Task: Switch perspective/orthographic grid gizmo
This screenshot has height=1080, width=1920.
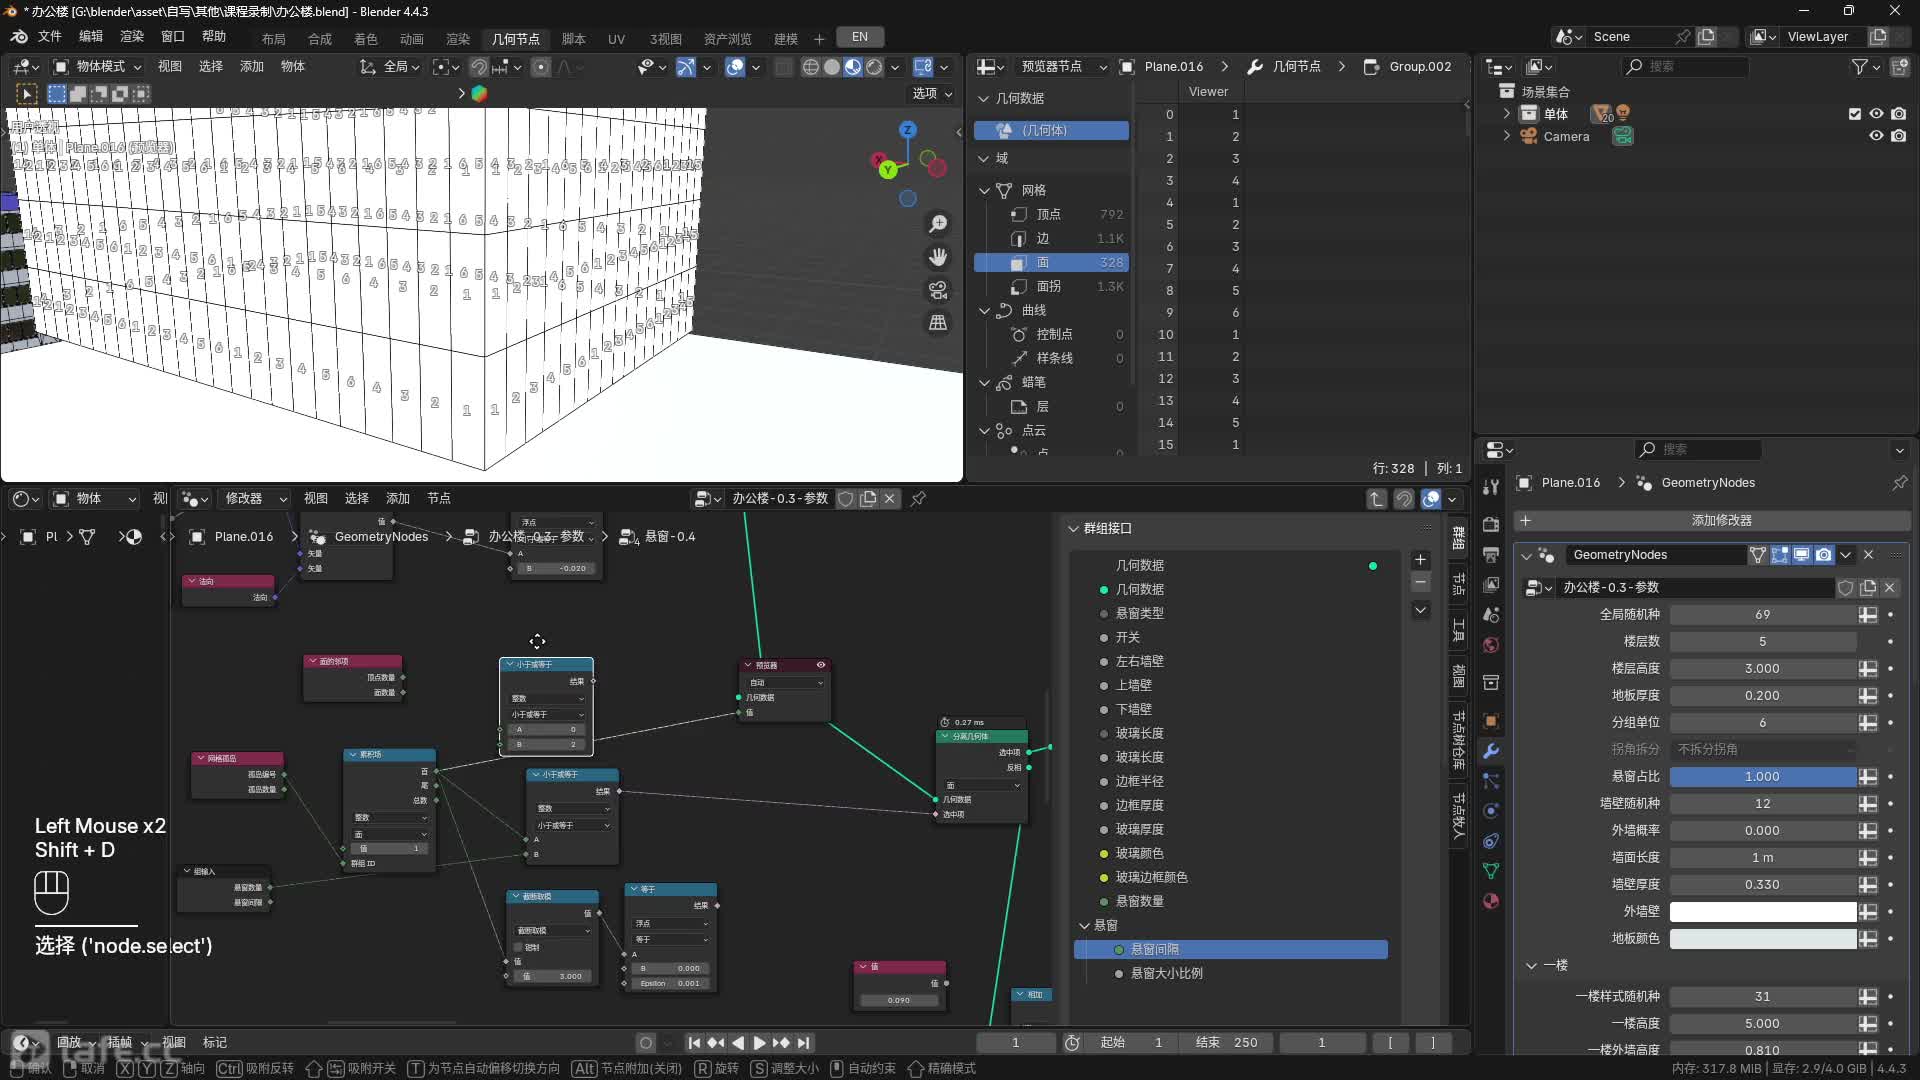Action: tap(938, 323)
